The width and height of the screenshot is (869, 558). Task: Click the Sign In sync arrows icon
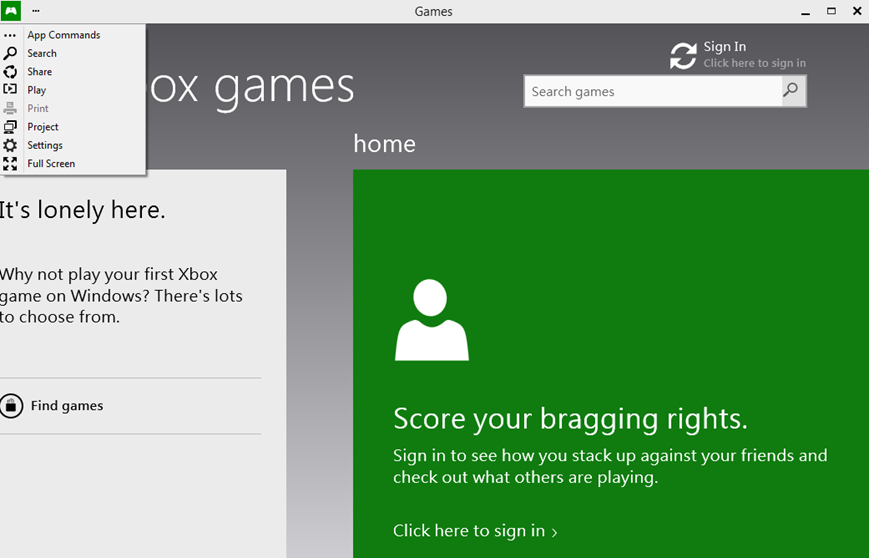[x=683, y=56]
